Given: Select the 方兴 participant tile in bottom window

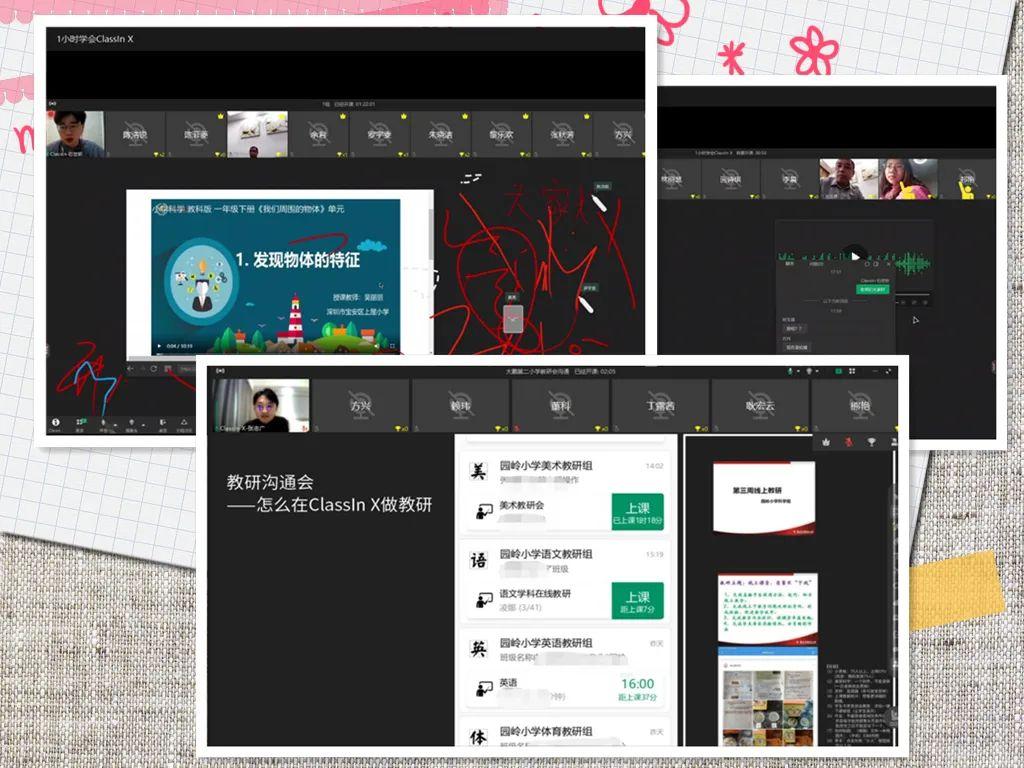Looking at the screenshot, I should [360, 407].
